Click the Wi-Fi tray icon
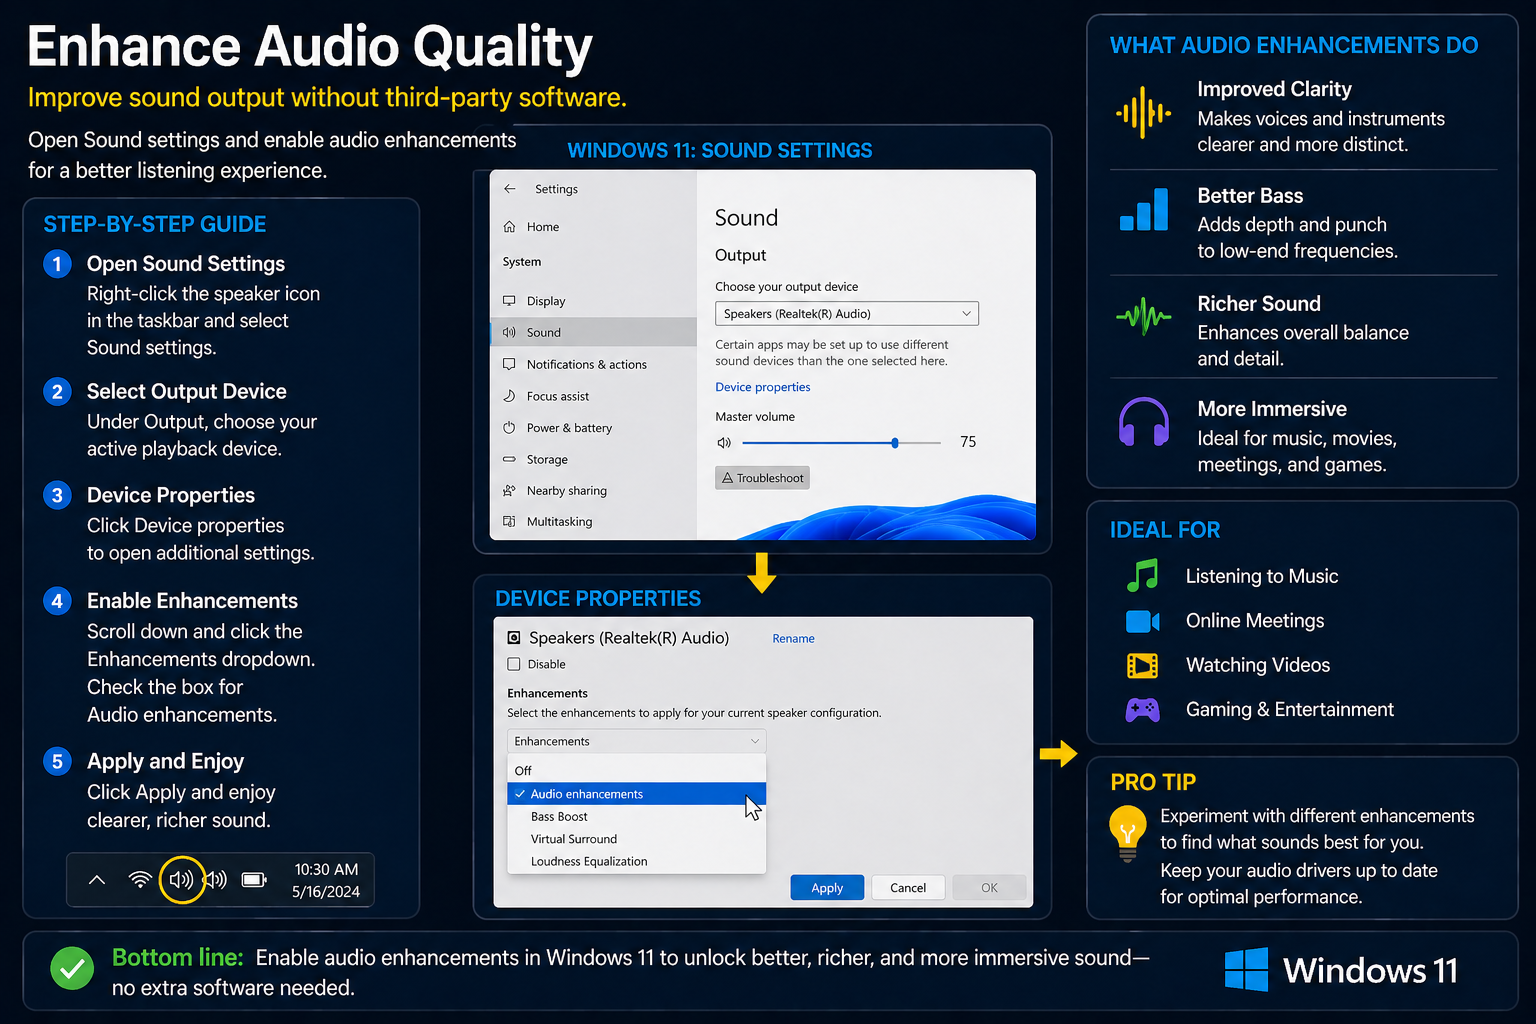 [140, 880]
